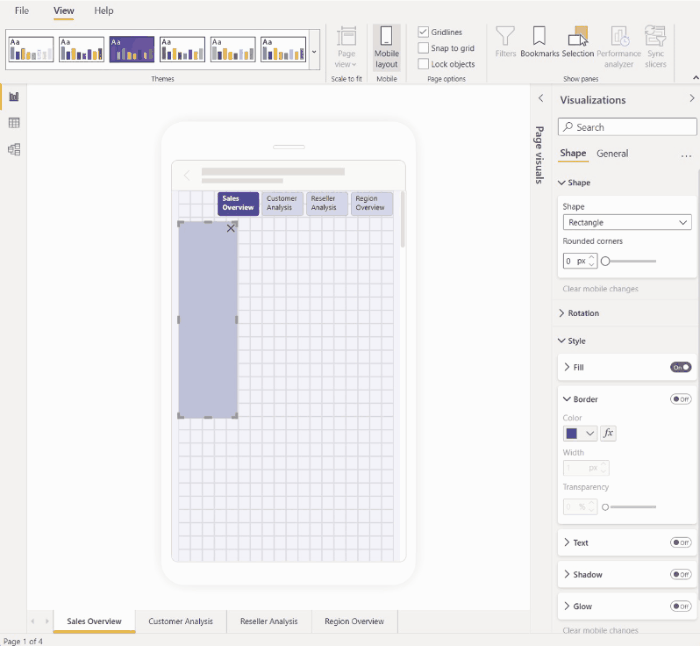Viewport: 700px width, 646px height.
Task: Check the Lock objects option
Action: click(x=424, y=64)
